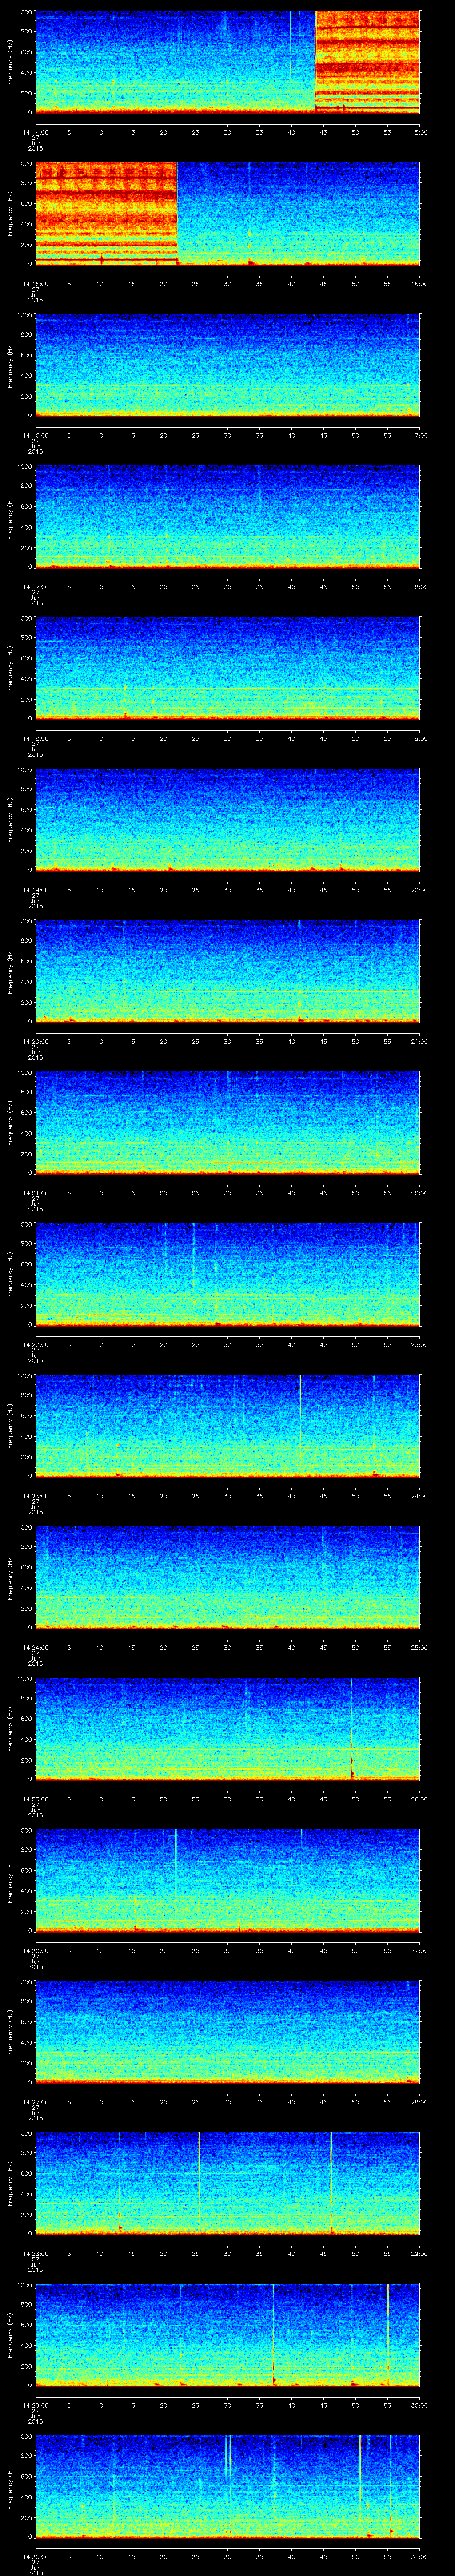Viewport: 455px width, 2576px height.
Task: Select the 14:29:00 start time label
Action: click(35, 2404)
